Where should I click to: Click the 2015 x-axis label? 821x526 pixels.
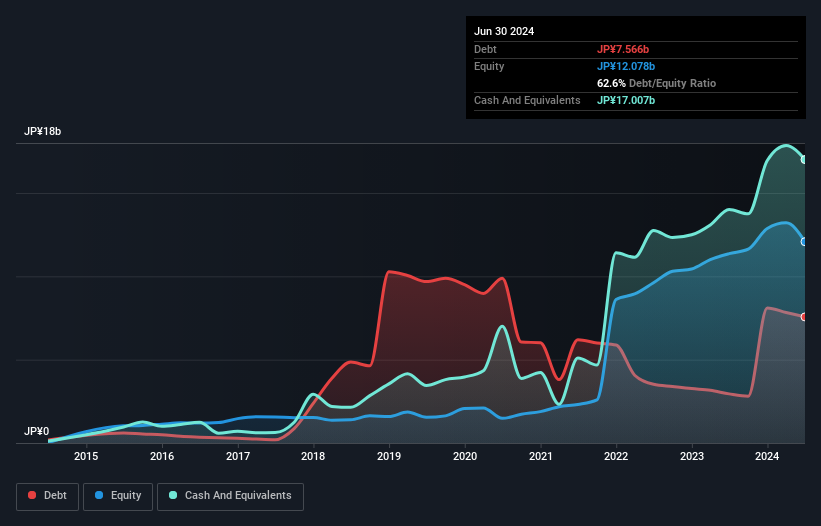pos(86,456)
